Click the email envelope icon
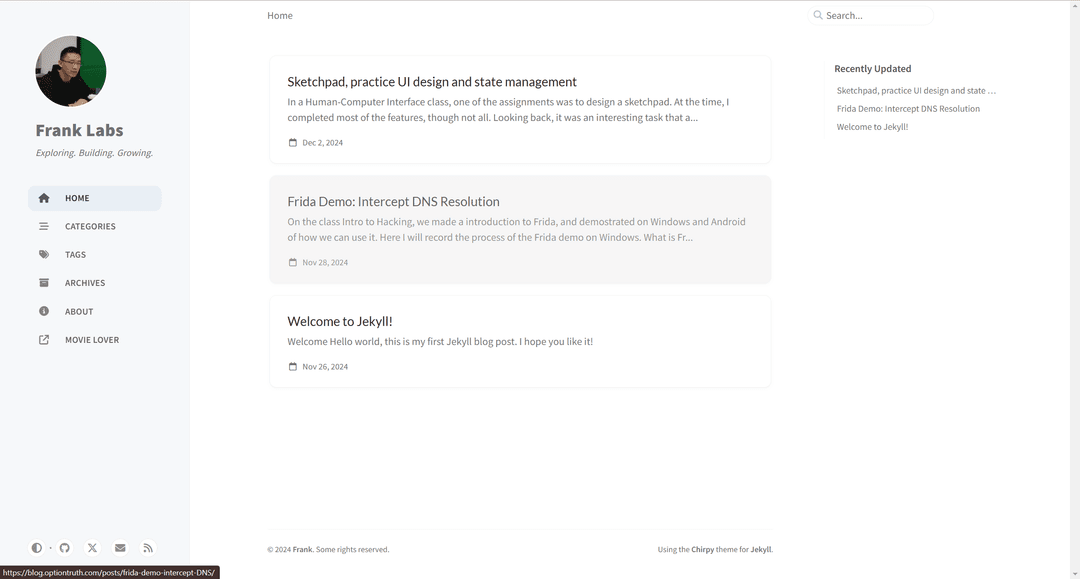The image size is (1080, 579). 121,548
